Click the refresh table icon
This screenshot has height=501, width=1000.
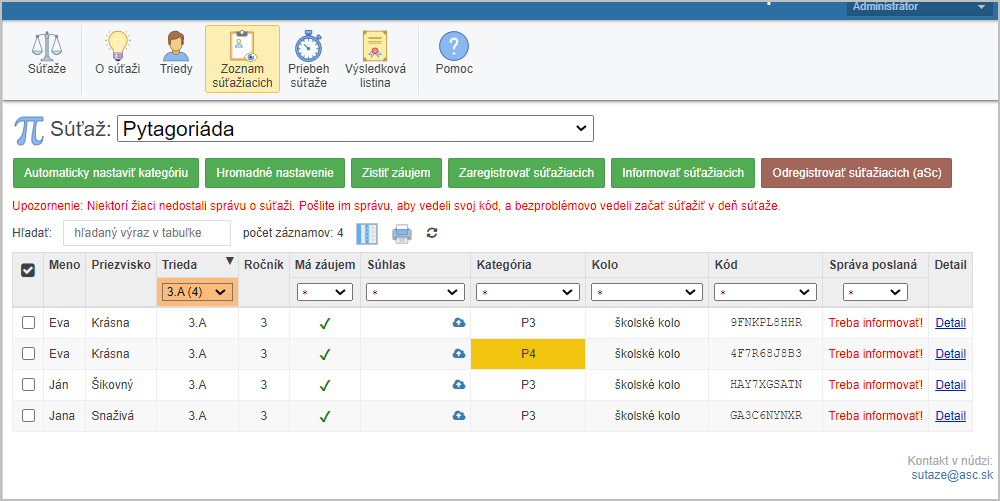point(432,233)
